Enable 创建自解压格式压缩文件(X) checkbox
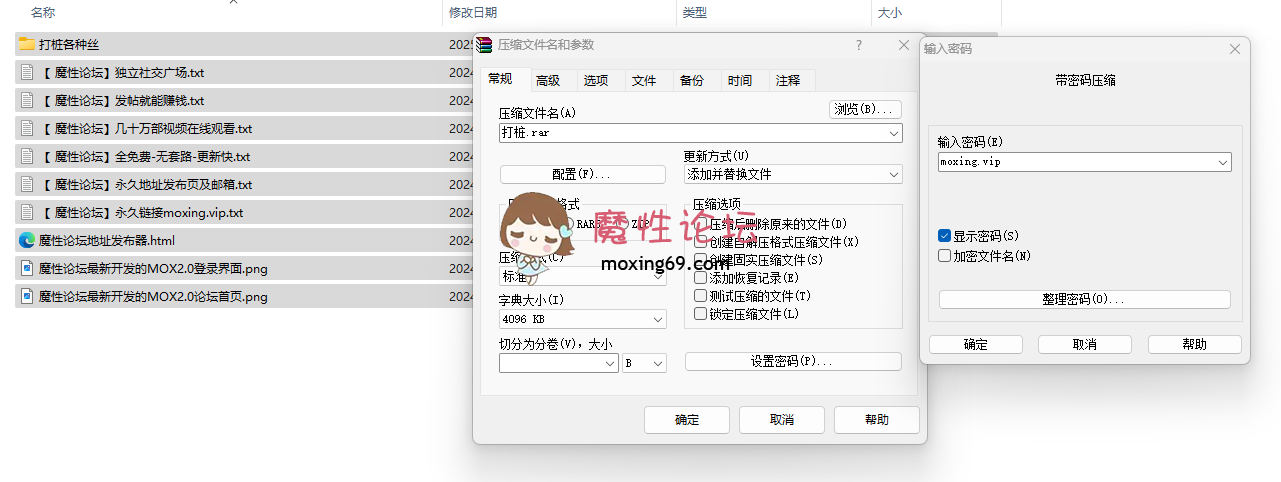This screenshot has height=482, width=1281. (700, 242)
